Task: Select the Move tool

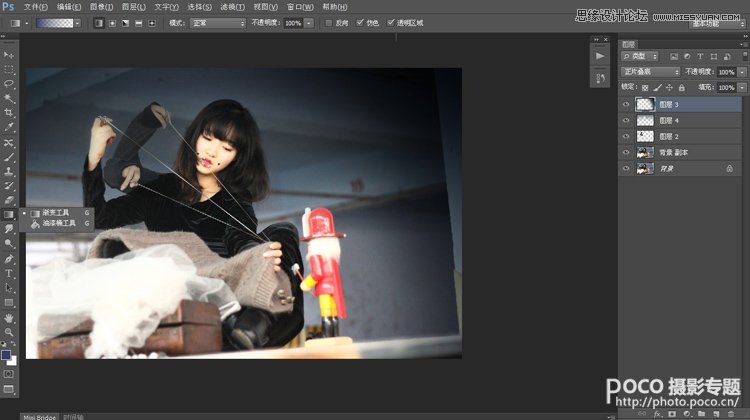Action: [9, 55]
